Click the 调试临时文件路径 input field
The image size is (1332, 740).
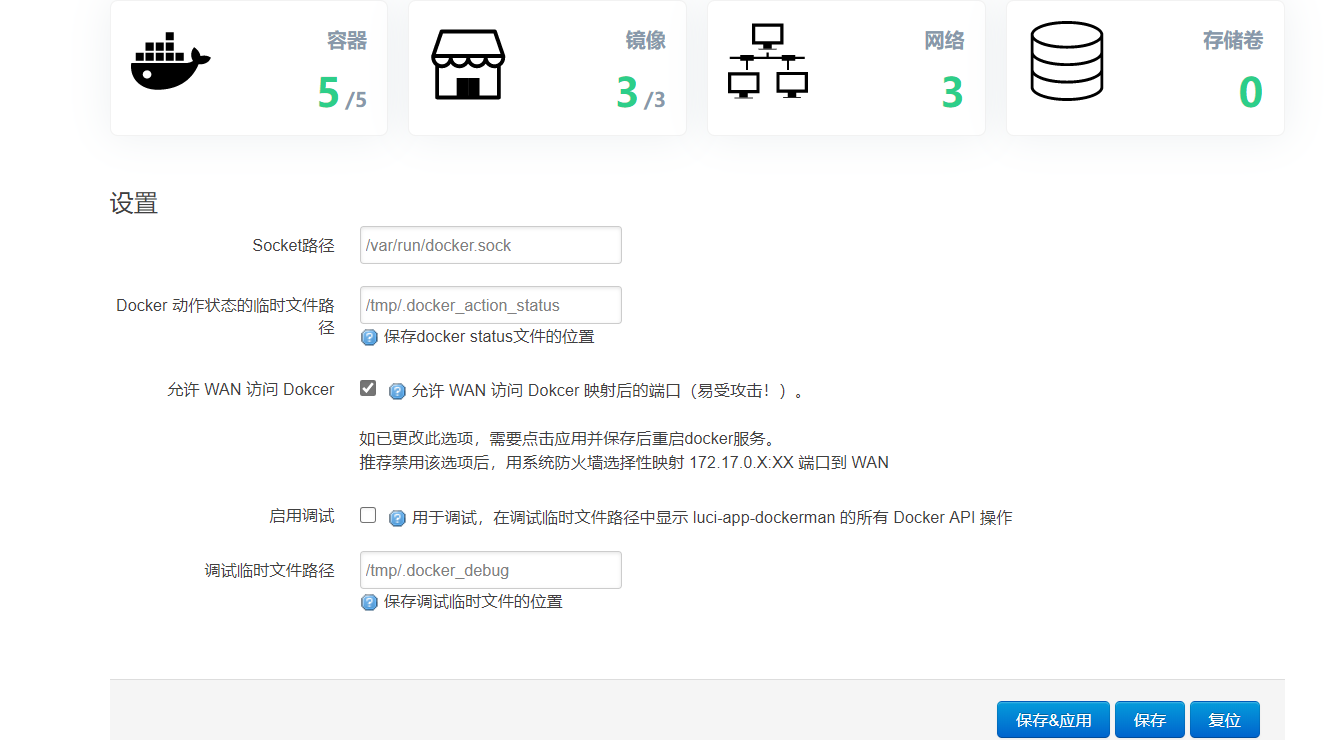tap(490, 570)
